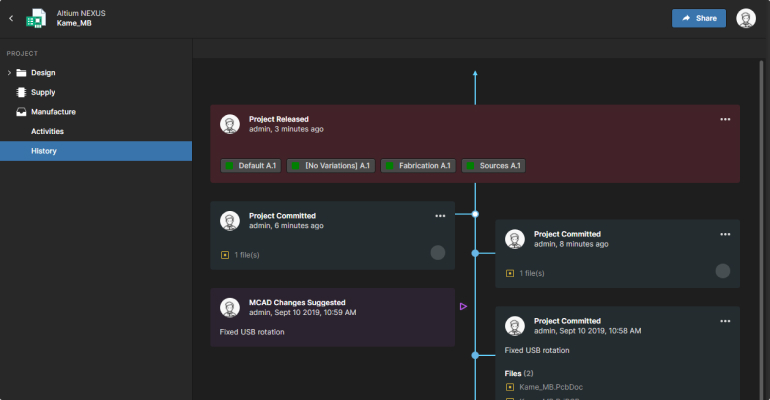Click the Supply chip icon
The image size is (770, 400).
21,92
